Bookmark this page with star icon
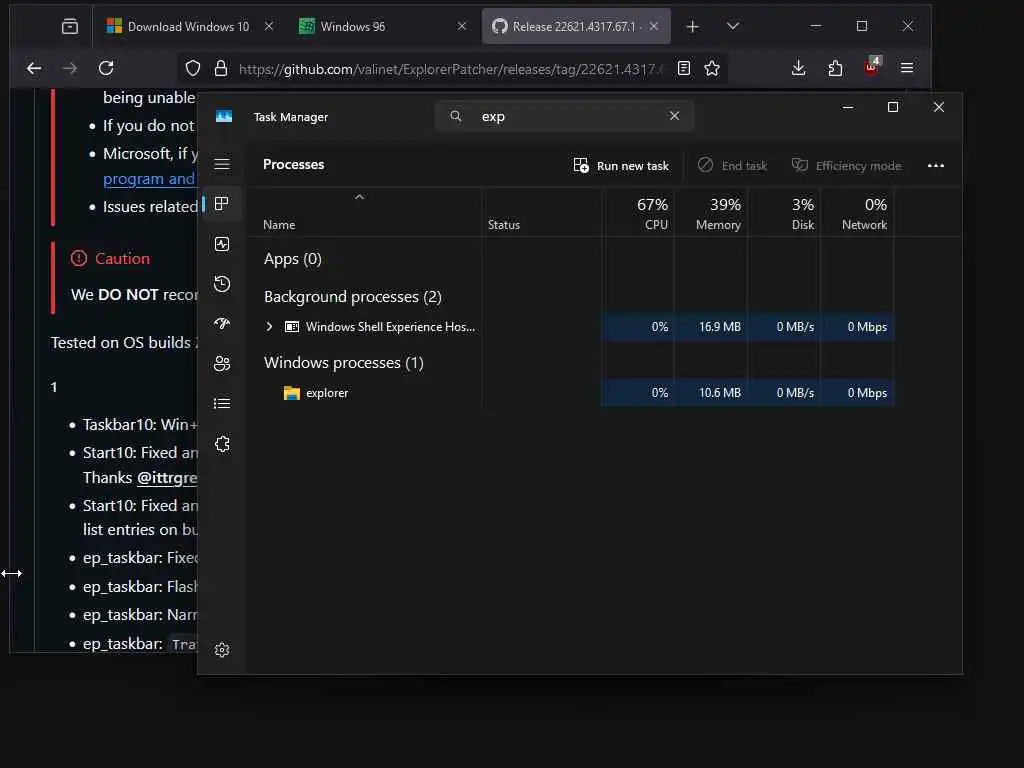The height and width of the screenshot is (768, 1024). 712,68
